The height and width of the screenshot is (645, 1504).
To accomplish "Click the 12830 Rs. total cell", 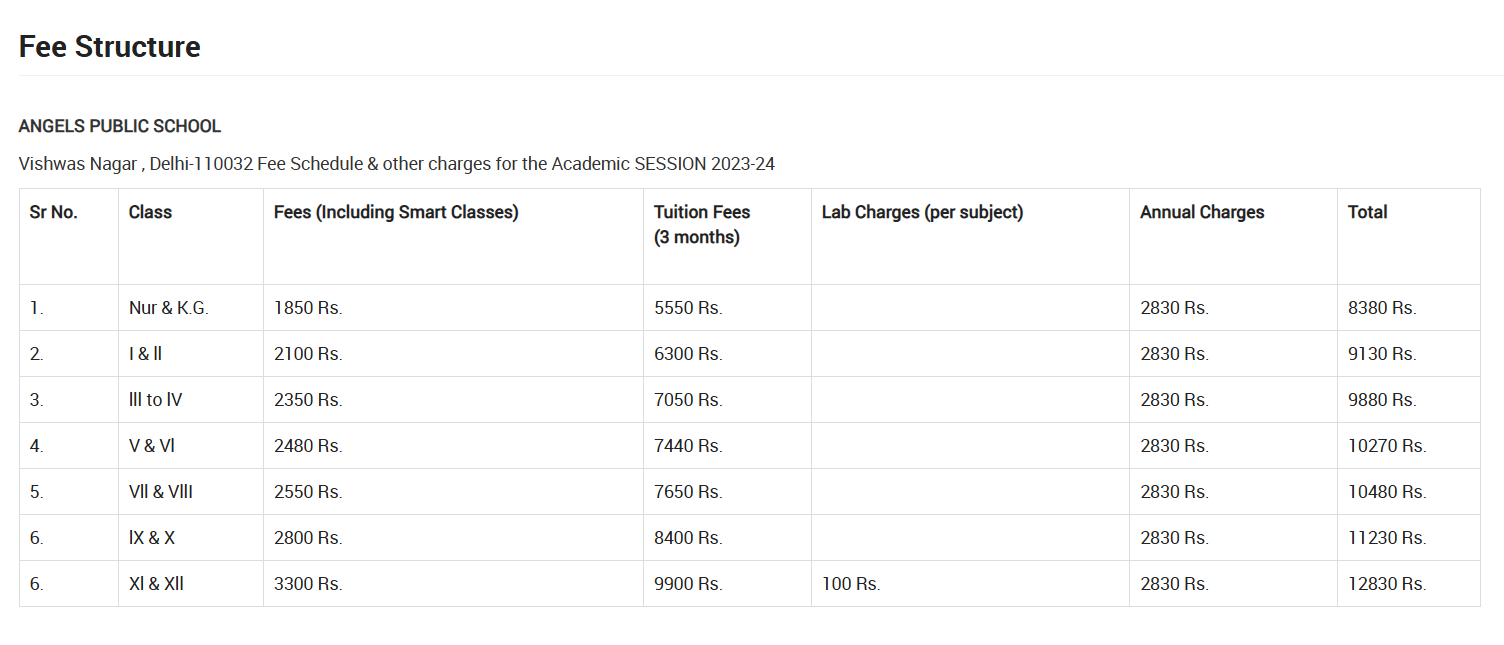I will tap(1387, 584).
